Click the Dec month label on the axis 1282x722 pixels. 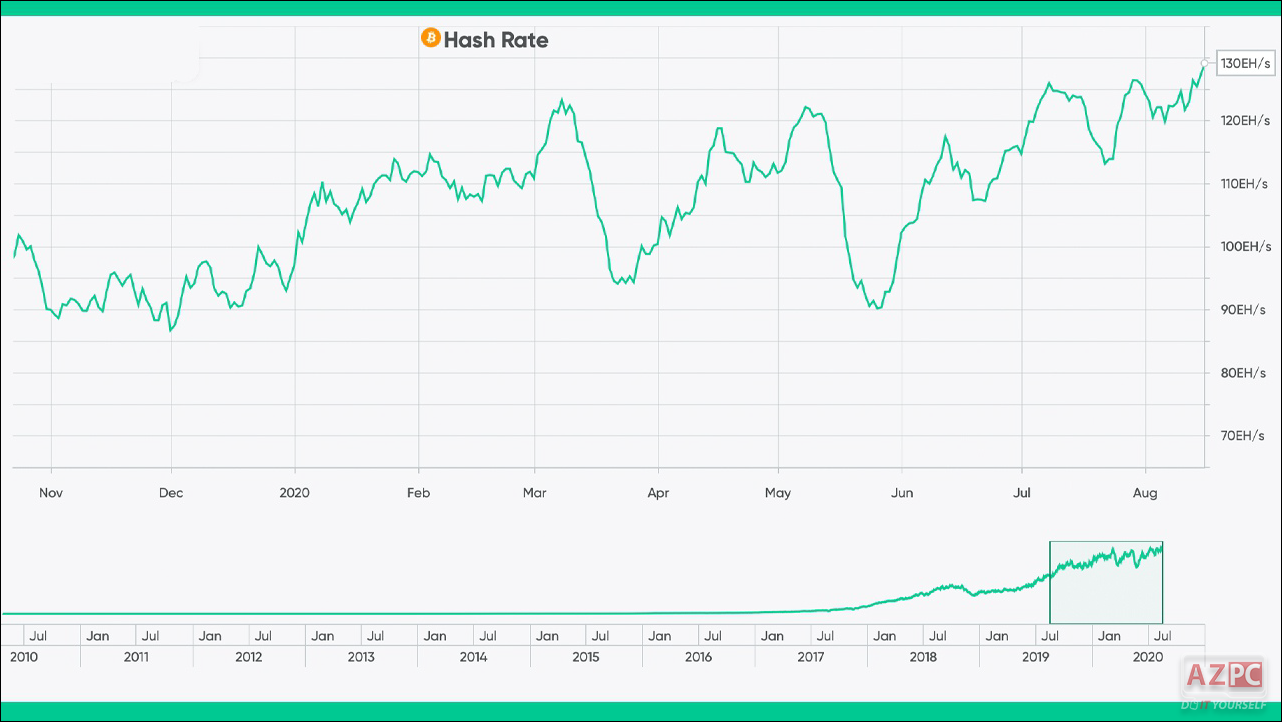[170, 492]
